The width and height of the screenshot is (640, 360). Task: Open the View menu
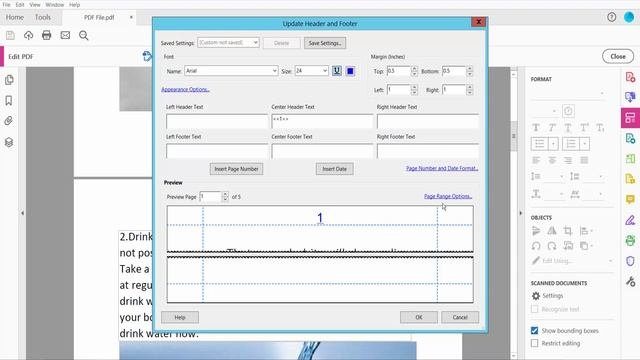[35, 5]
